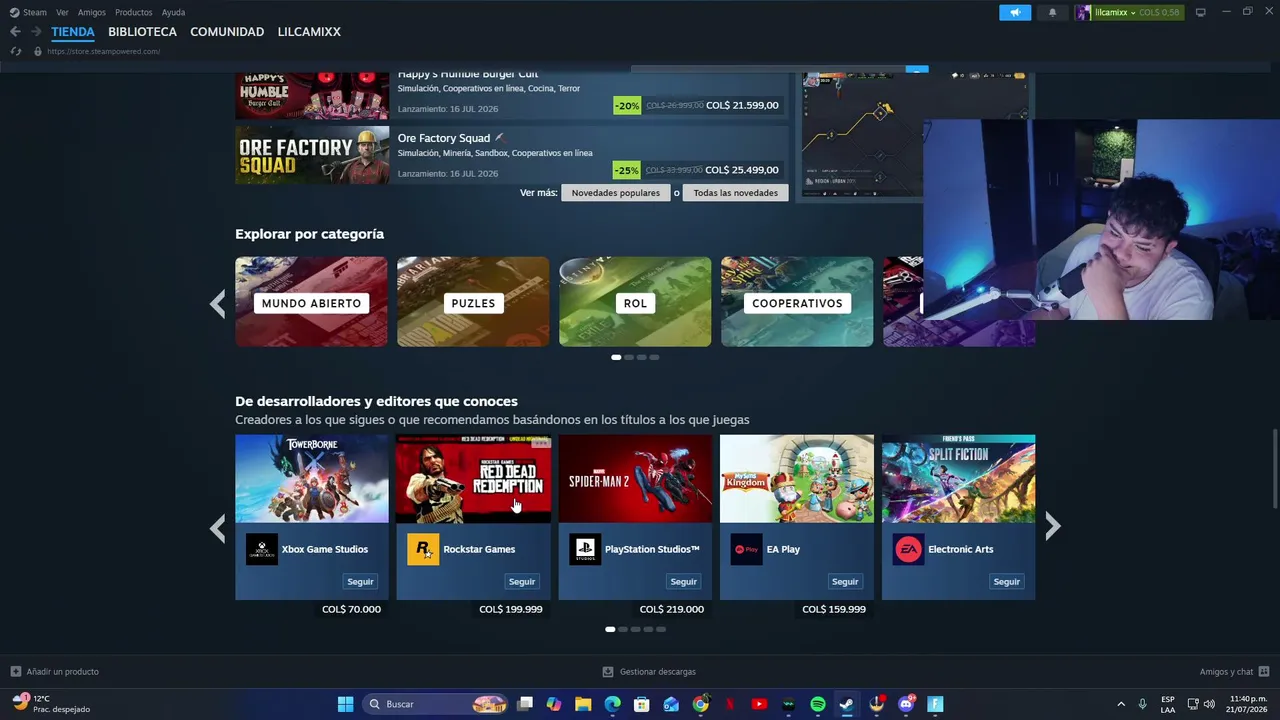Follow PlayStation Studios with Seguir
Screen dimensions: 1280x720
point(683,581)
